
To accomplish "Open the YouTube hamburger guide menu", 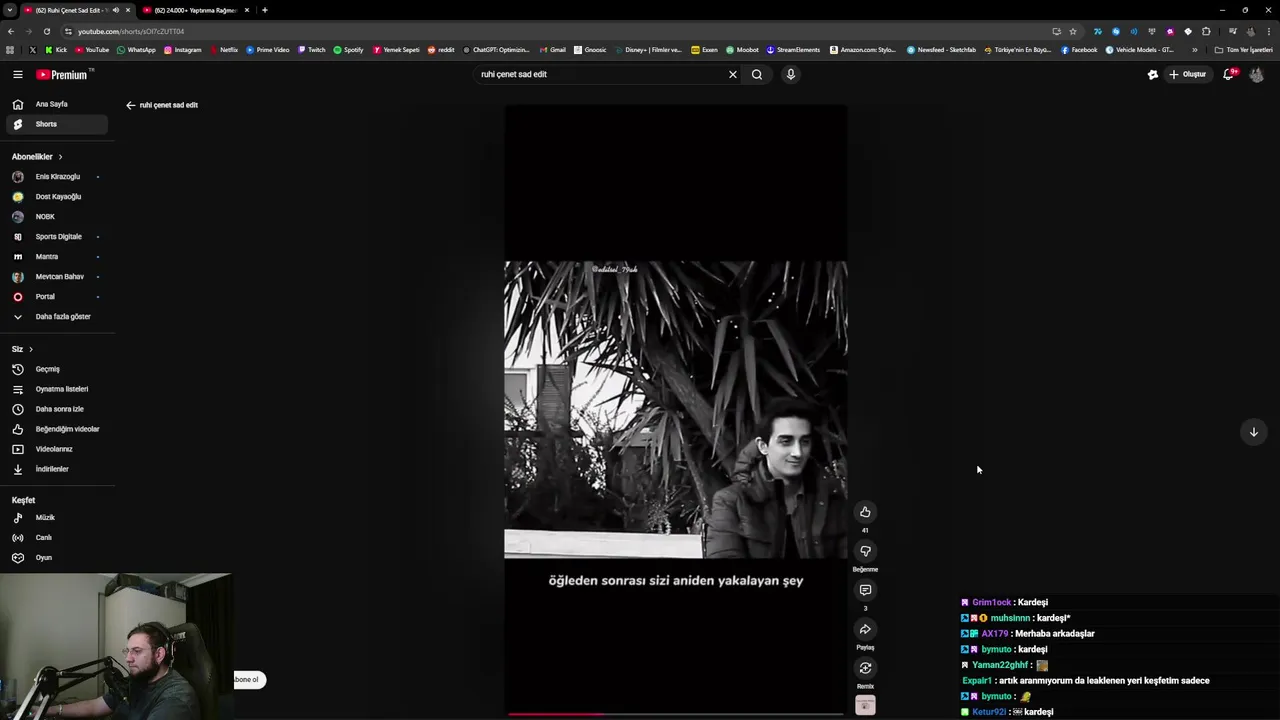I will tap(18, 74).
